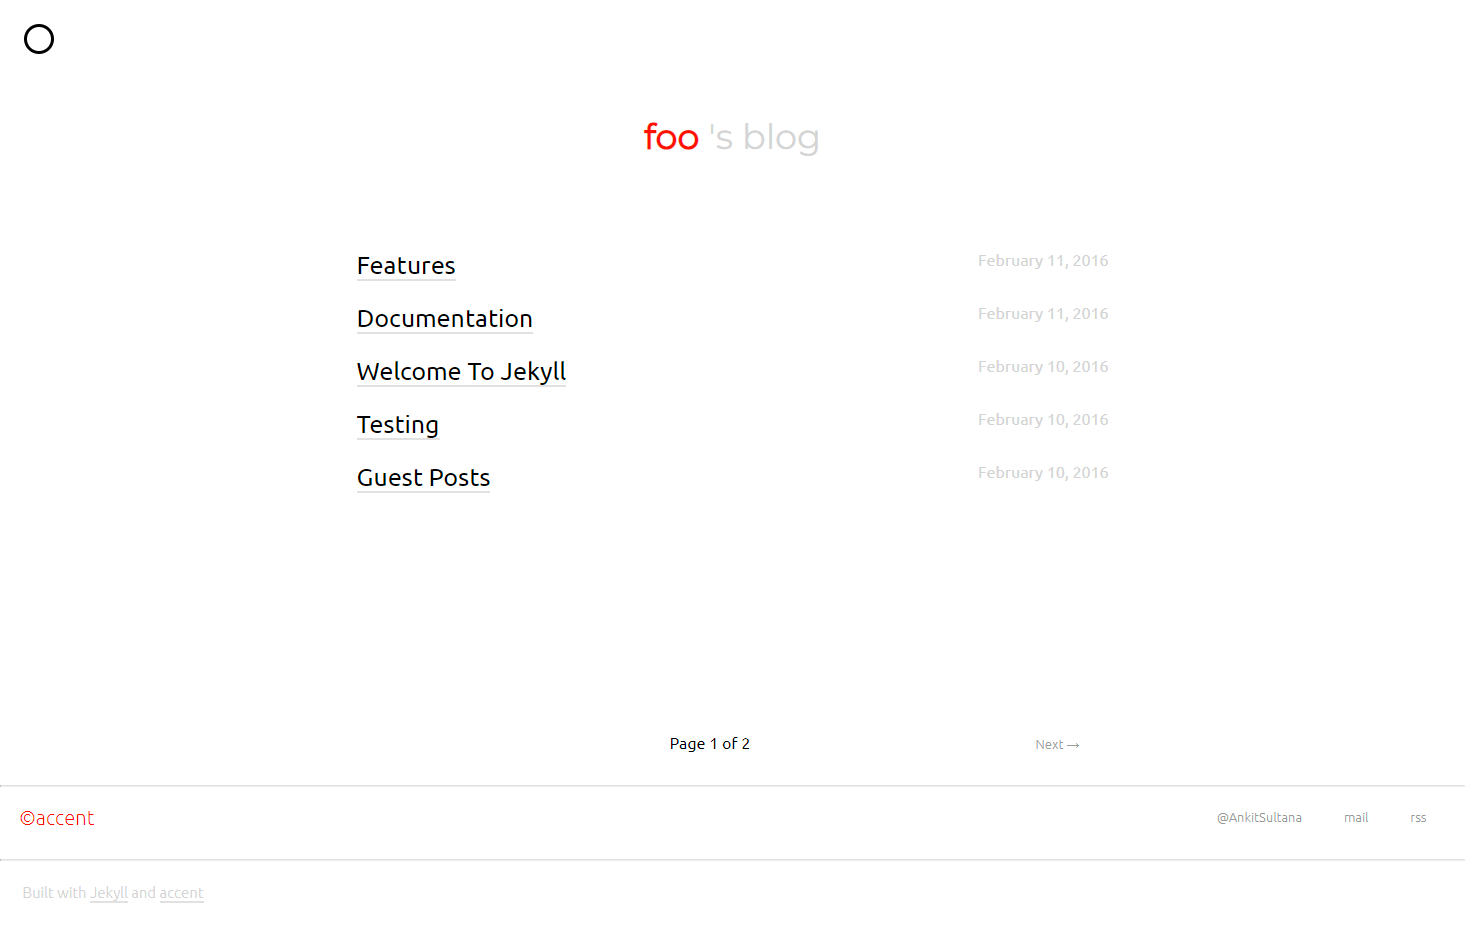Open the Features post
This screenshot has width=1465, height=930.
click(406, 266)
